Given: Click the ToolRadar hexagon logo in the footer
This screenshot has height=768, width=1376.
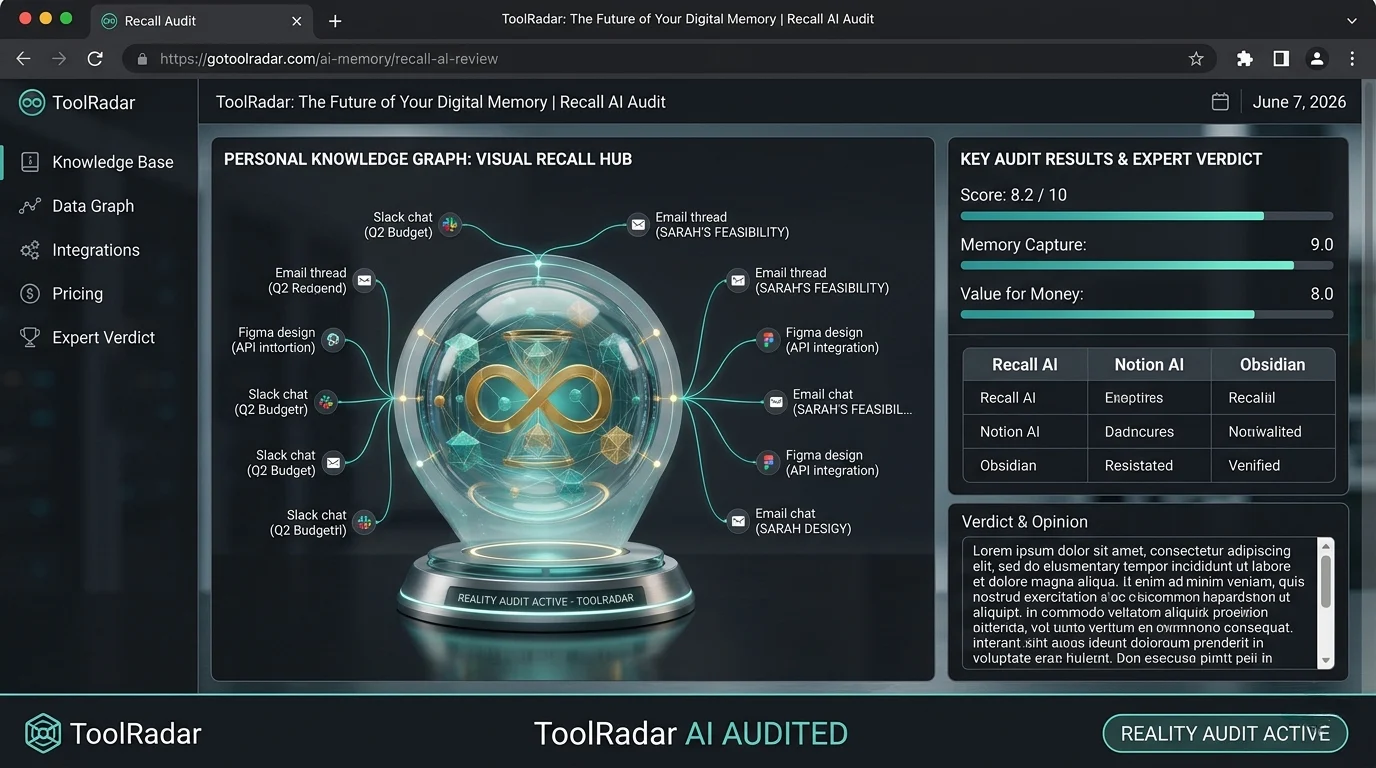Looking at the screenshot, I should click(x=43, y=733).
